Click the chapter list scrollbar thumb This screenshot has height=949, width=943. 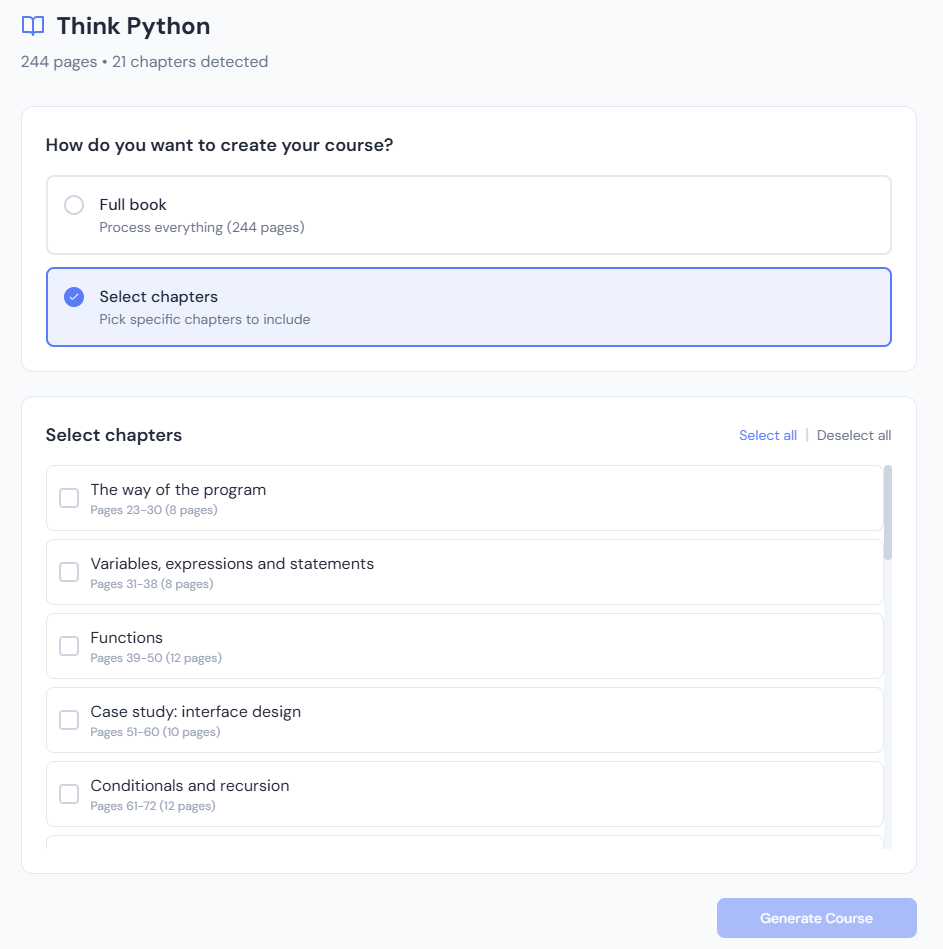point(887,510)
